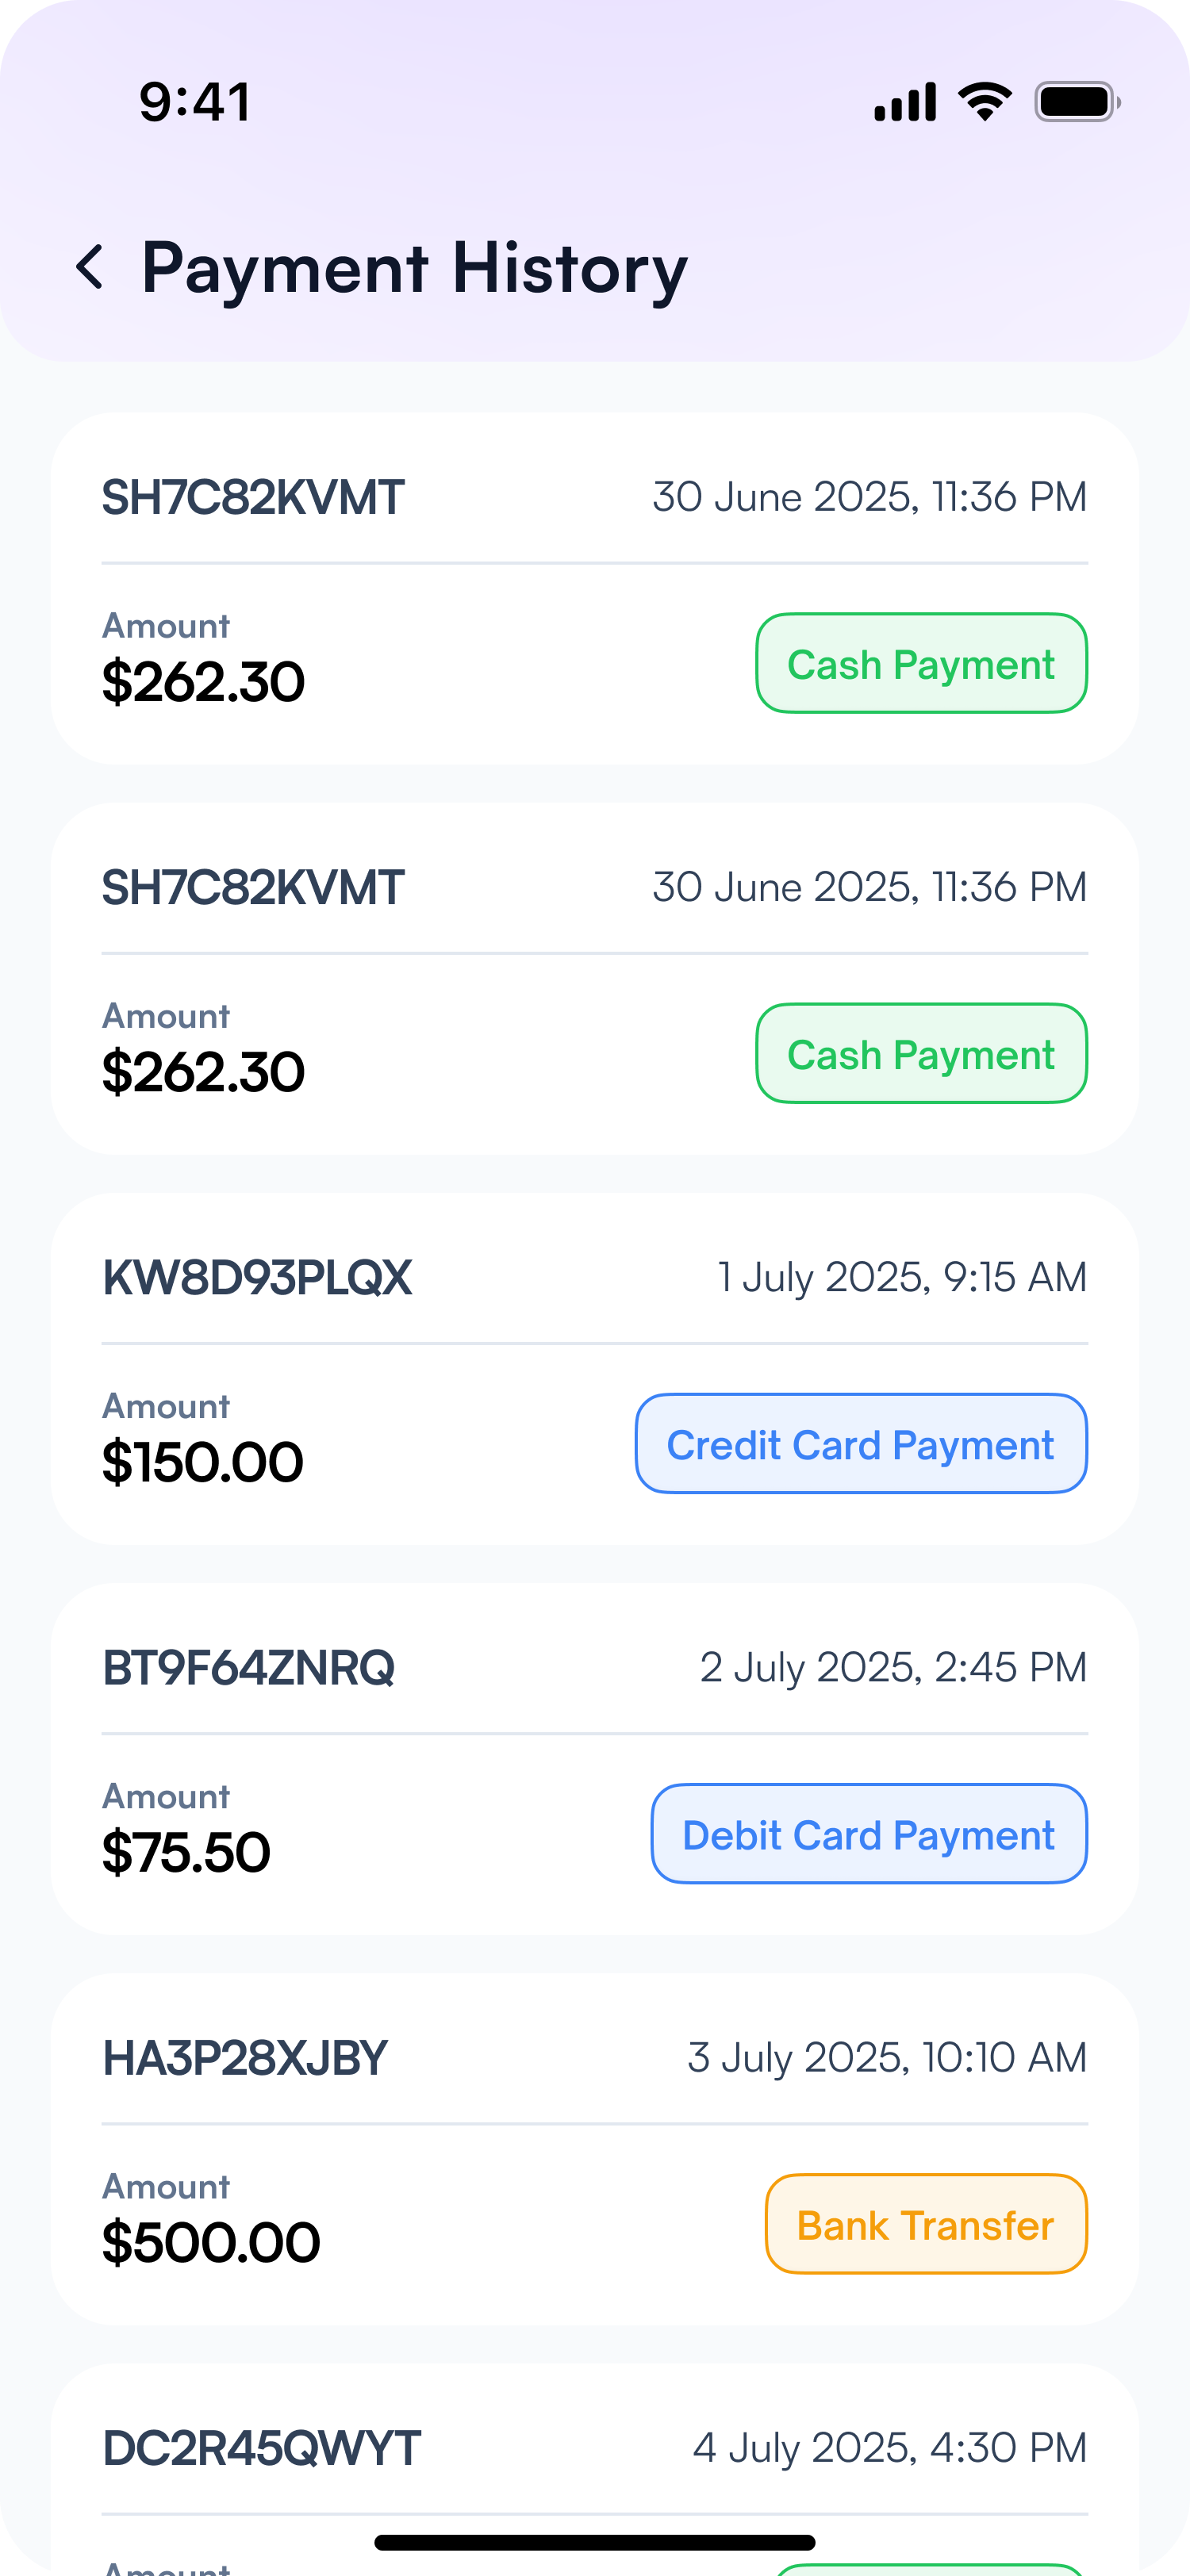Select transaction ID DC2R45QWYT
This screenshot has height=2576, width=1190.
(x=262, y=2448)
